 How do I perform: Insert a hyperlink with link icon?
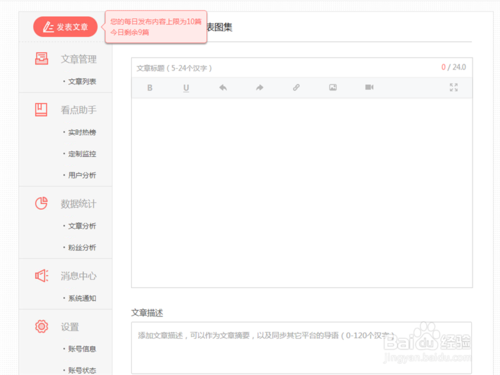click(296, 87)
